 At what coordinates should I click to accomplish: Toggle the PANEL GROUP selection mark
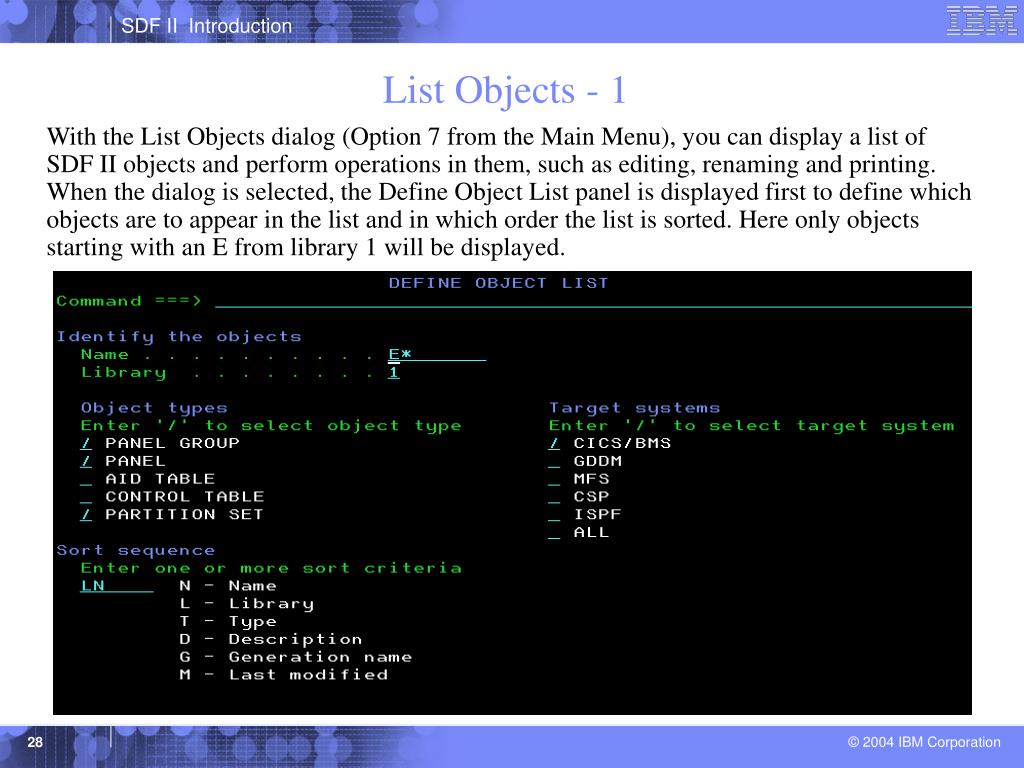coord(86,443)
